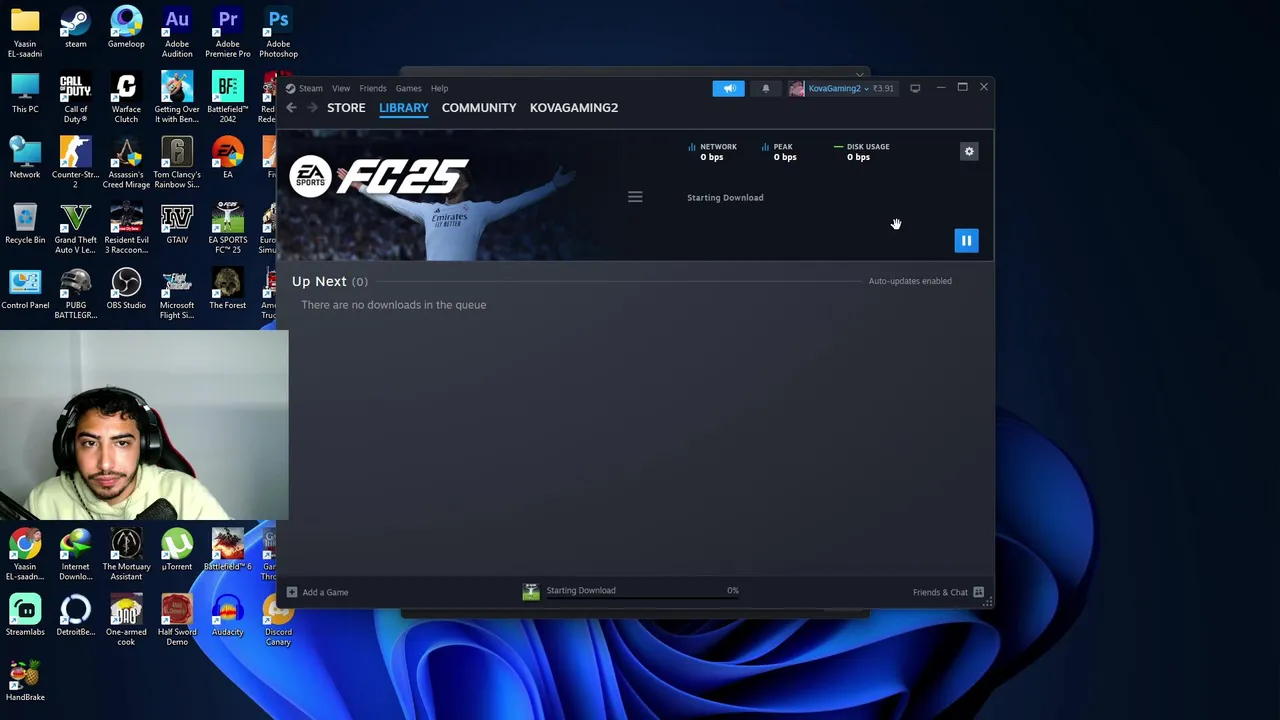
Task: Select the Audacity desktop icon
Action: click(x=228, y=615)
